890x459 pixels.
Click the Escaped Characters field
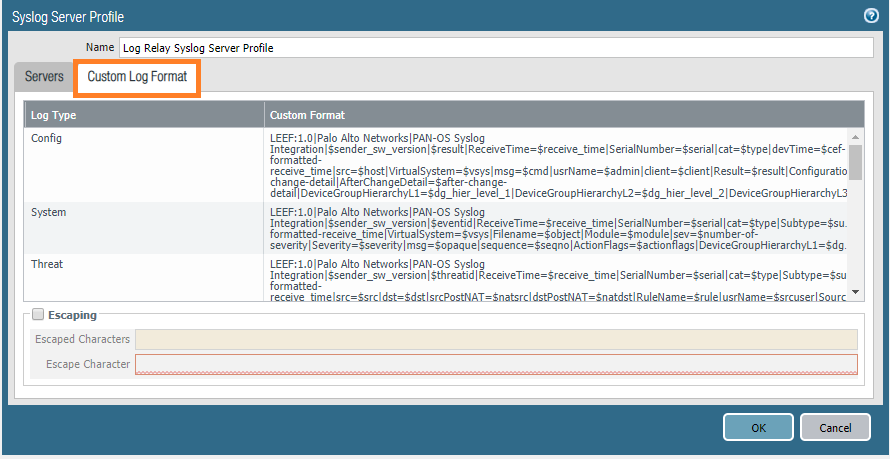496,339
